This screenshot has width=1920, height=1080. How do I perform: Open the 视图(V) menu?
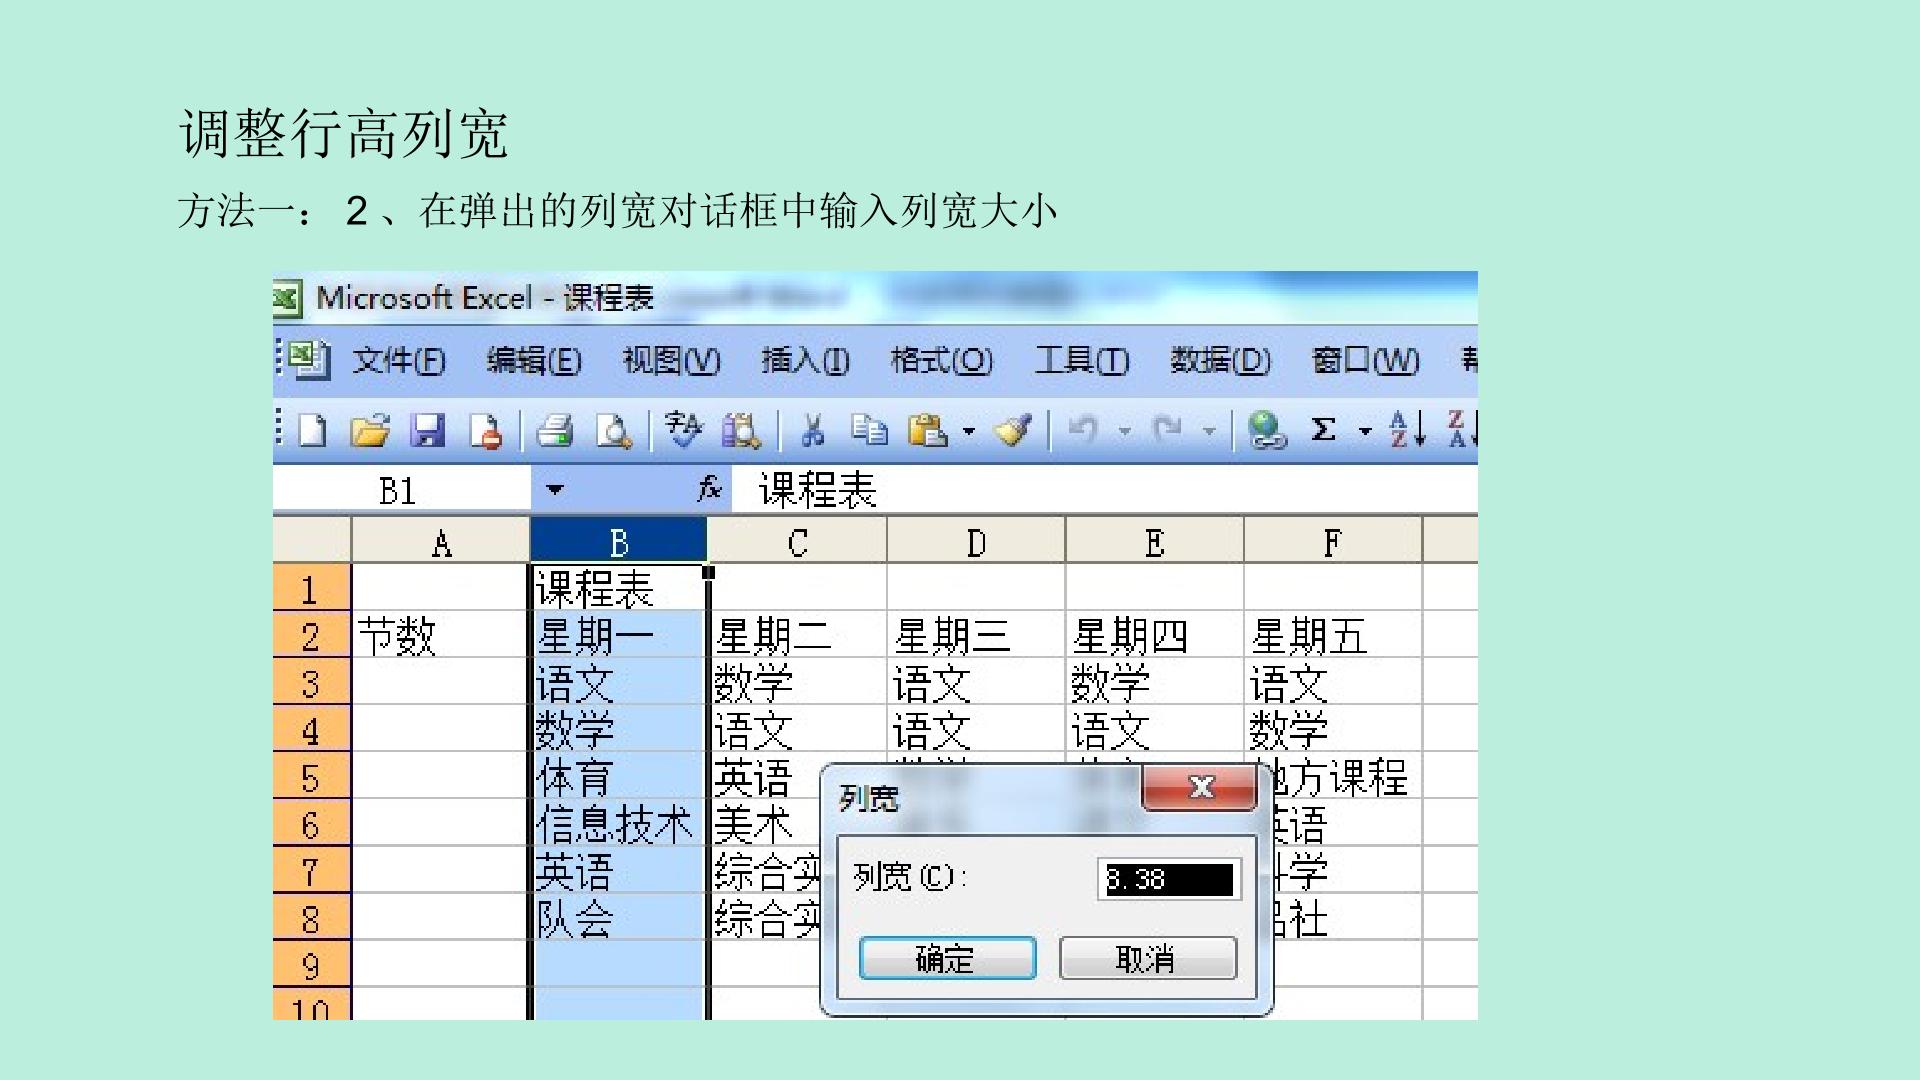(671, 361)
